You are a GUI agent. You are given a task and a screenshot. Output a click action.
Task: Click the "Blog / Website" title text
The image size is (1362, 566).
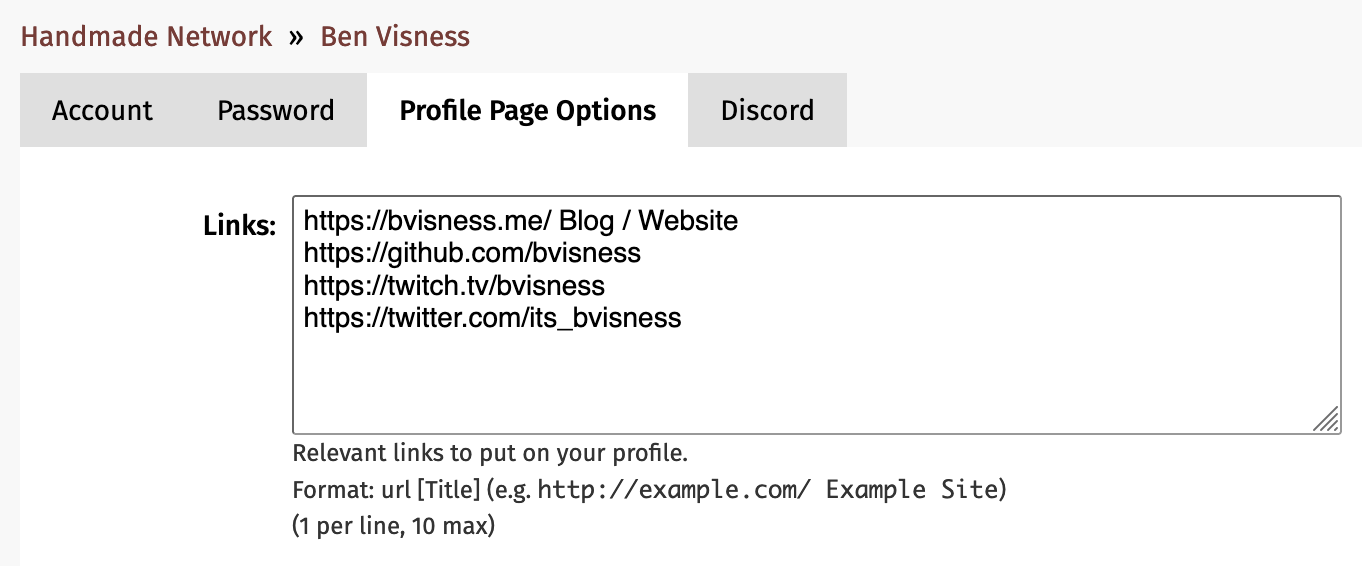pos(648,220)
